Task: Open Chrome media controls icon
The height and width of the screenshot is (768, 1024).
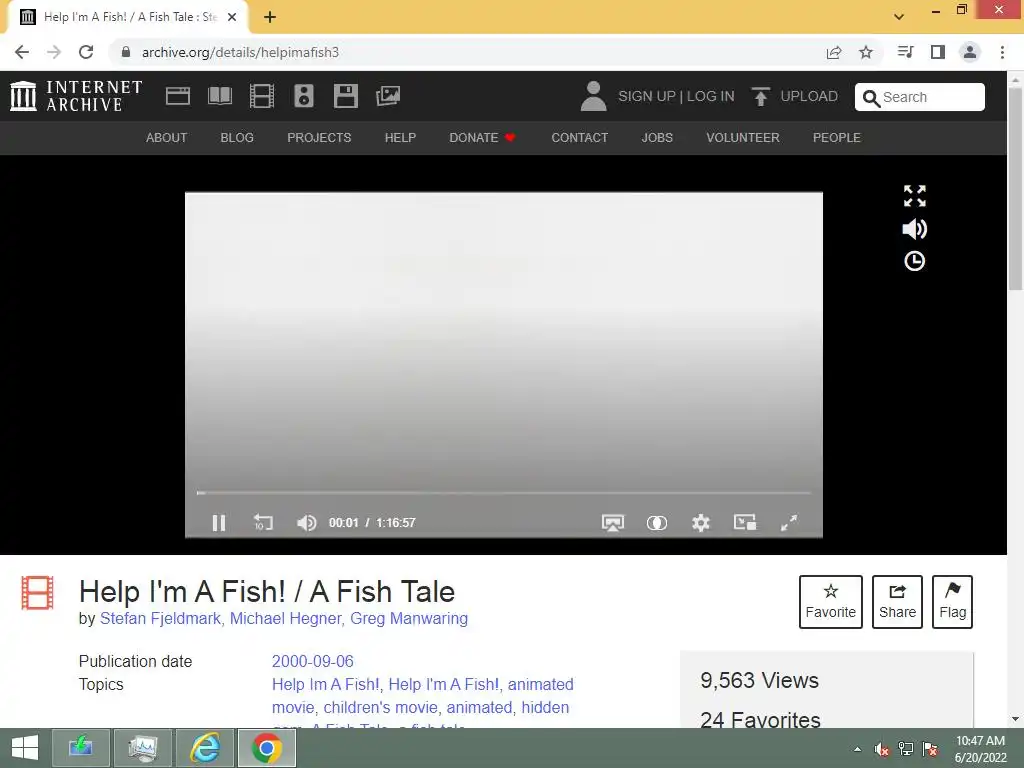Action: (905, 52)
